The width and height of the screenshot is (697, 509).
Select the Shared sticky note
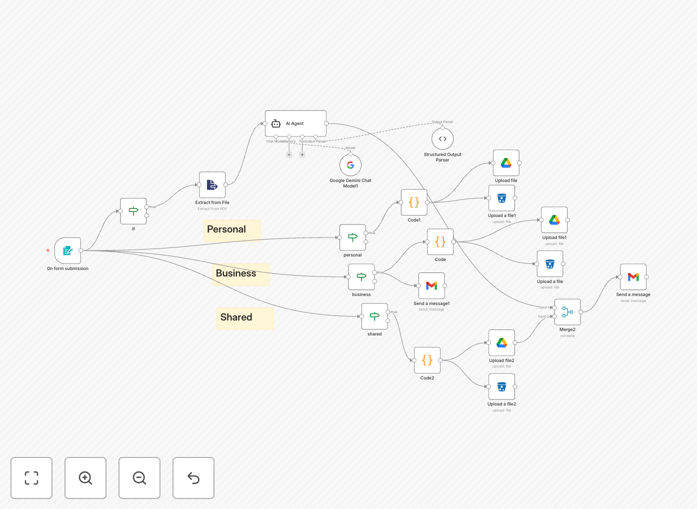pyautogui.click(x=245, y=318)
